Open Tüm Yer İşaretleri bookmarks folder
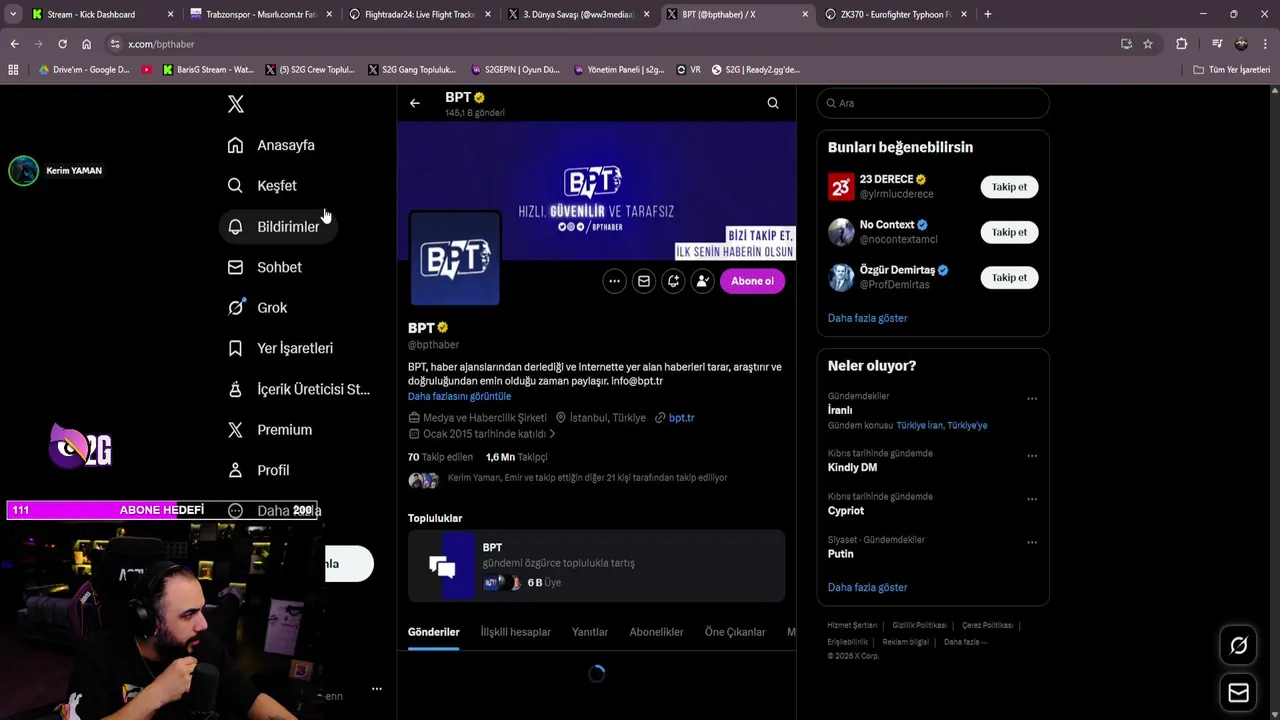The height and width of the screenshot is (720, 1280). pos(1231,70)
